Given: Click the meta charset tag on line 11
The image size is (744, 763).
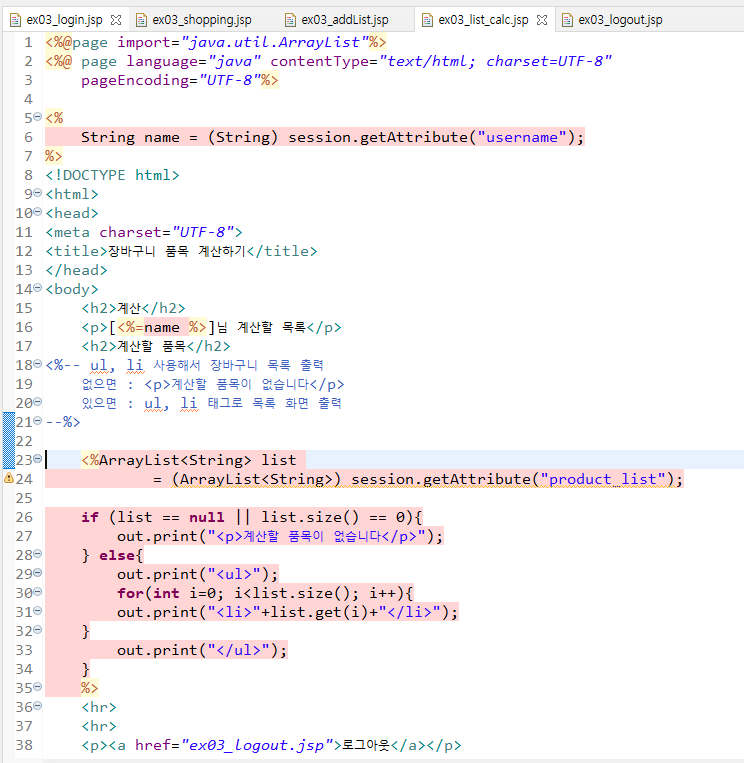Looking at the screenshot, I should [x=144, y=232].
